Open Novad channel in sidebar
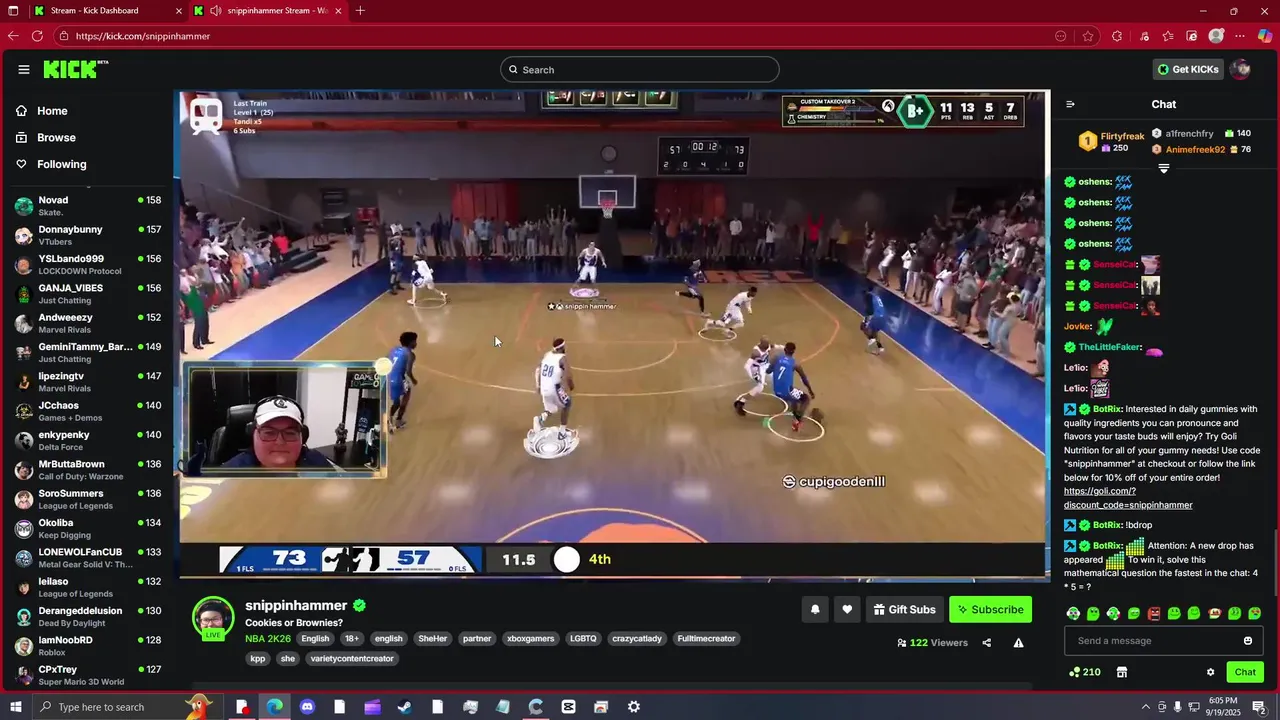The height and width of the screenshot is (720, 1280). pyautogui.click(x=88, y=206)
